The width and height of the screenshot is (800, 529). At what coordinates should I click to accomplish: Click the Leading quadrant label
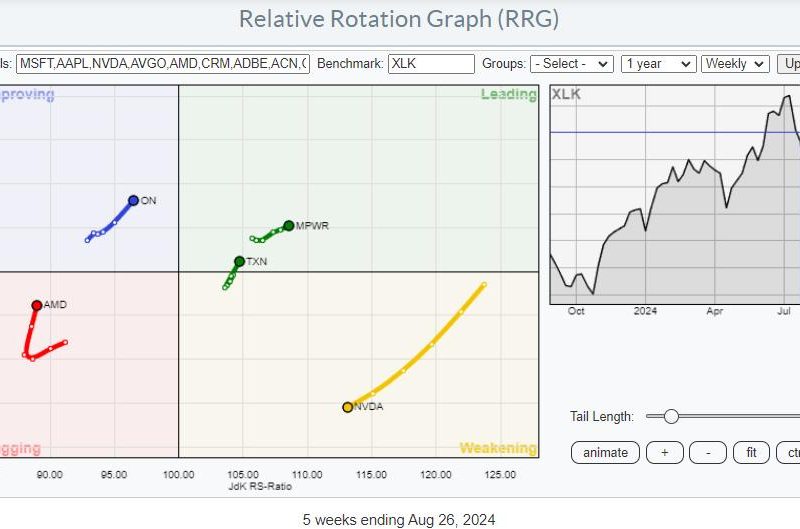509,94
